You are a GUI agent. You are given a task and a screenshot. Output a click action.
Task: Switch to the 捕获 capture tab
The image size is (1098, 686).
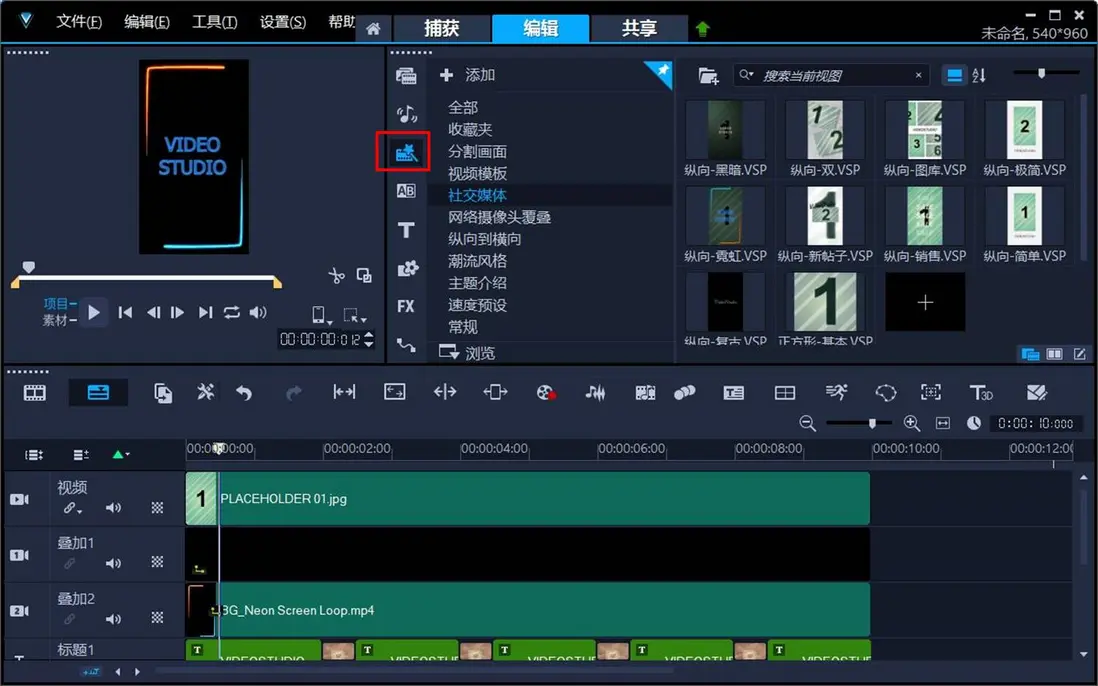click(442, 29)
